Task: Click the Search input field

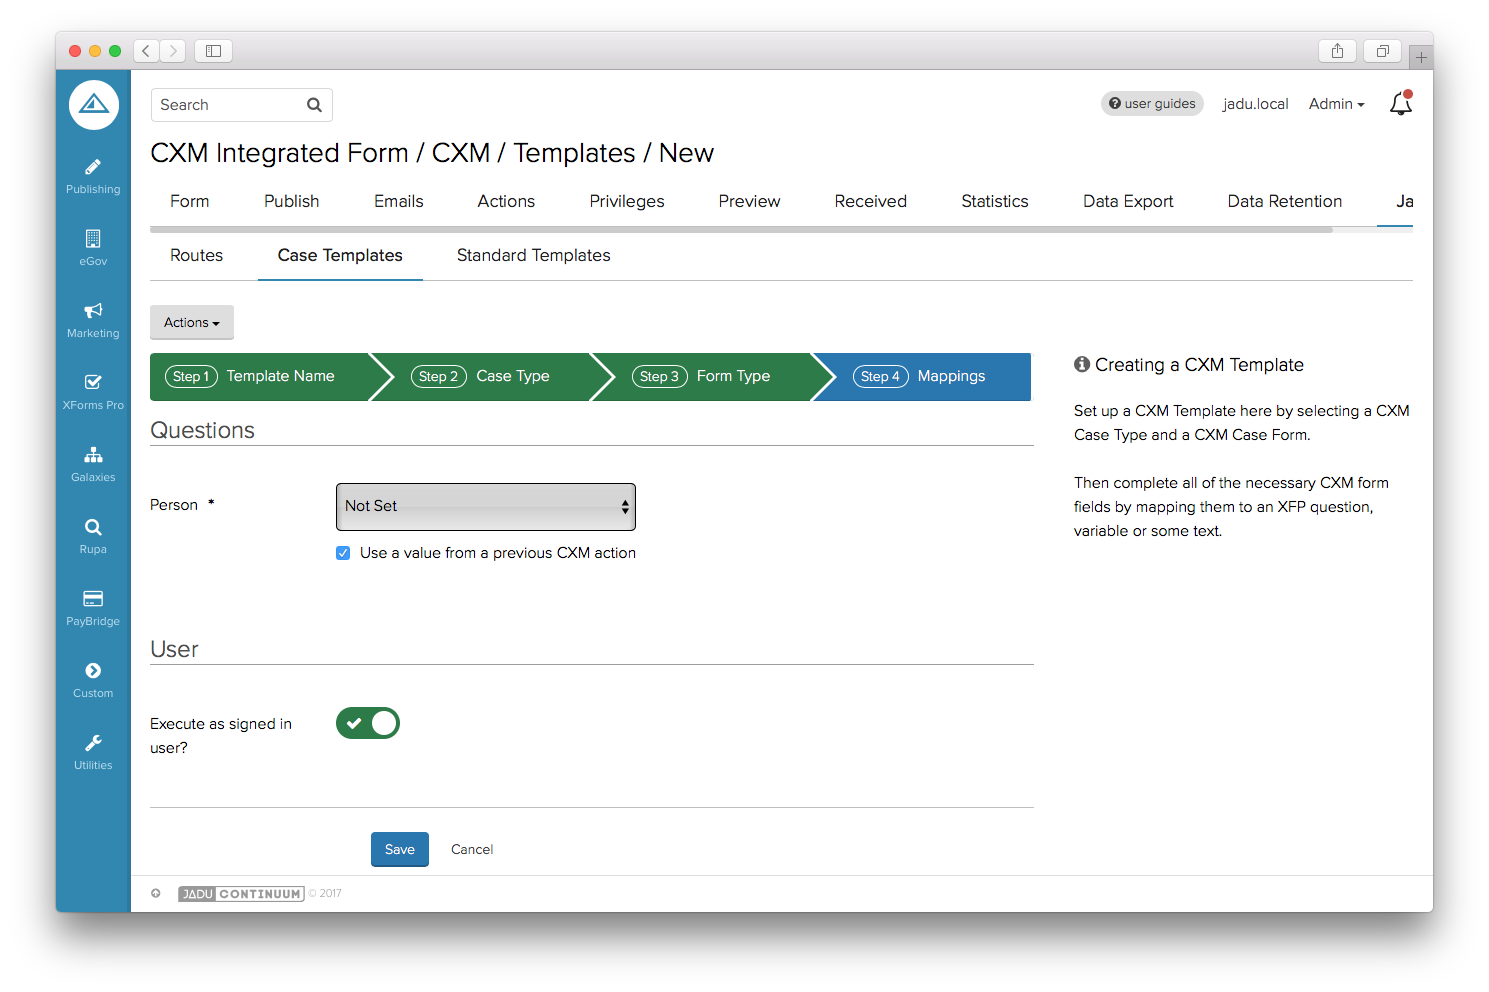Action: (x=230, y=105)
